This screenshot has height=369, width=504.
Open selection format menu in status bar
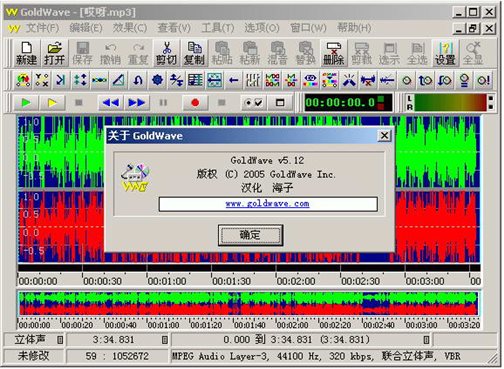coord(426,340)
